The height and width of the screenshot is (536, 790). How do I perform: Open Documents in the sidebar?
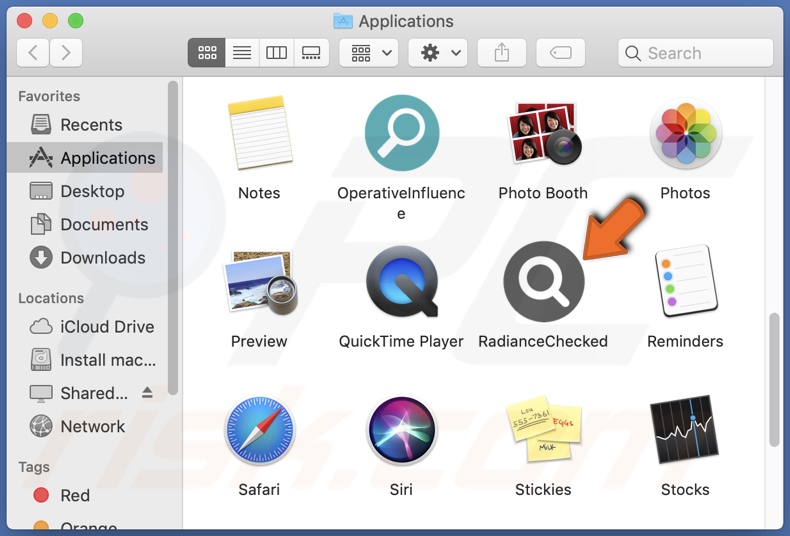(85, 224)
